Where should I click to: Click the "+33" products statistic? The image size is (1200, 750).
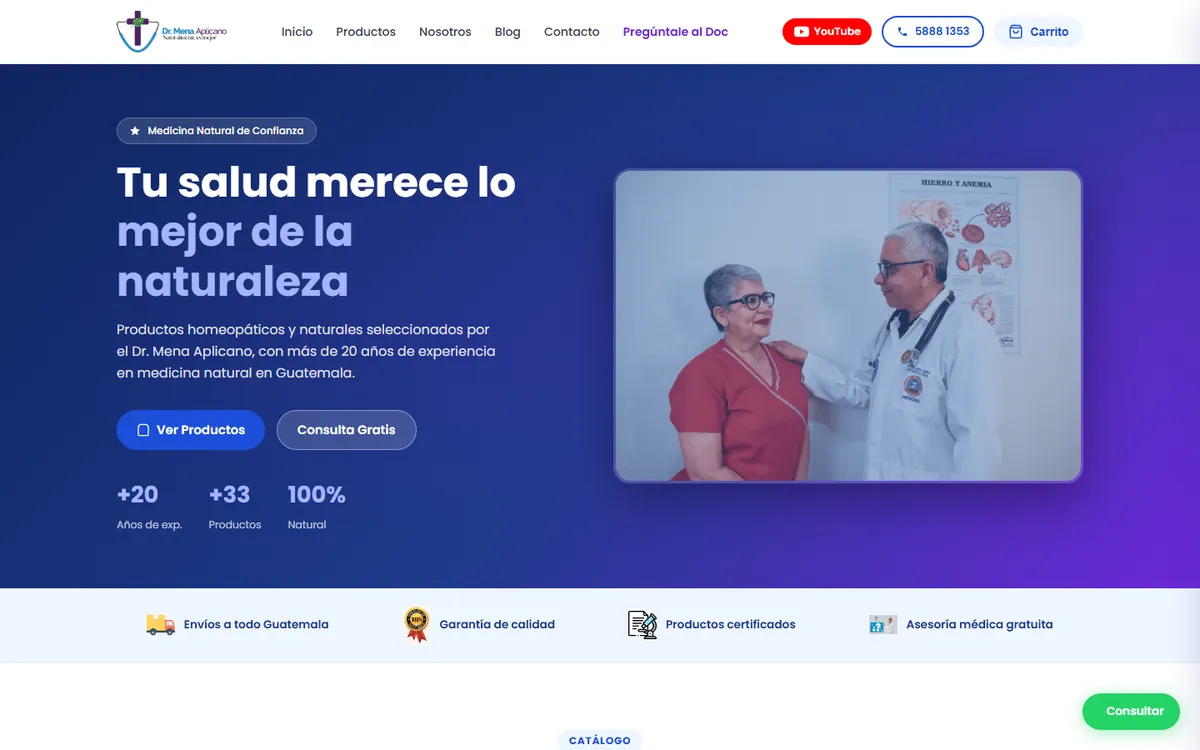coord(229,494)
